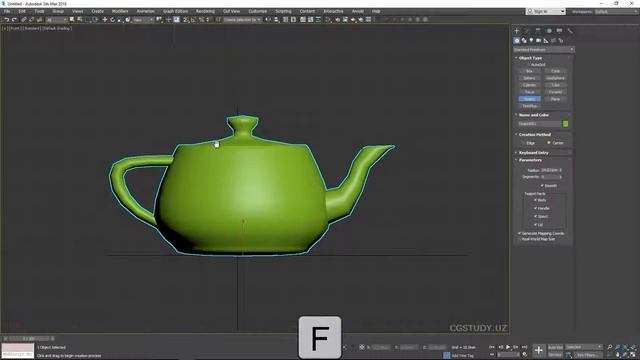The width and height of the screenshot is (640, 360).
Task: Open Time Configuration icon near frame field
Action: coord(524,355)
